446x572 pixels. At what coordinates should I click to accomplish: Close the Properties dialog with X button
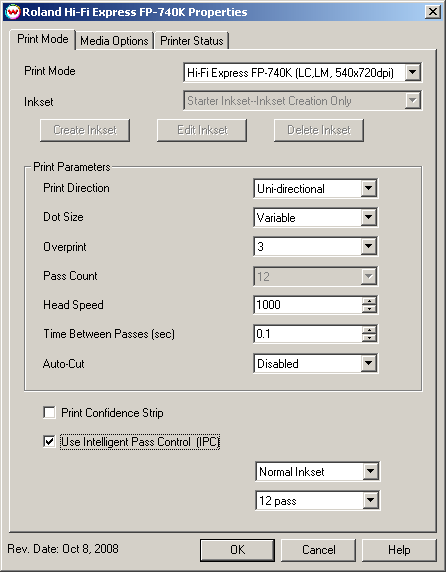(x=433, y=12)
